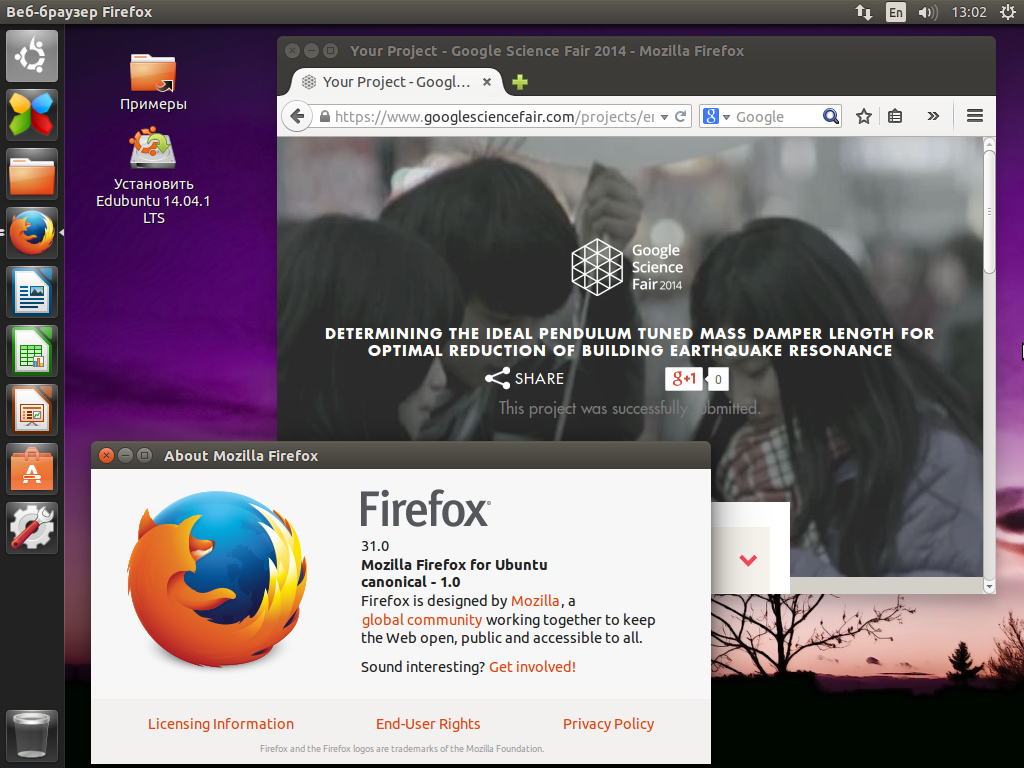1024x768 pixels.
Task: Click the project title starting with DETERMINING
Action: coord(630,342)
